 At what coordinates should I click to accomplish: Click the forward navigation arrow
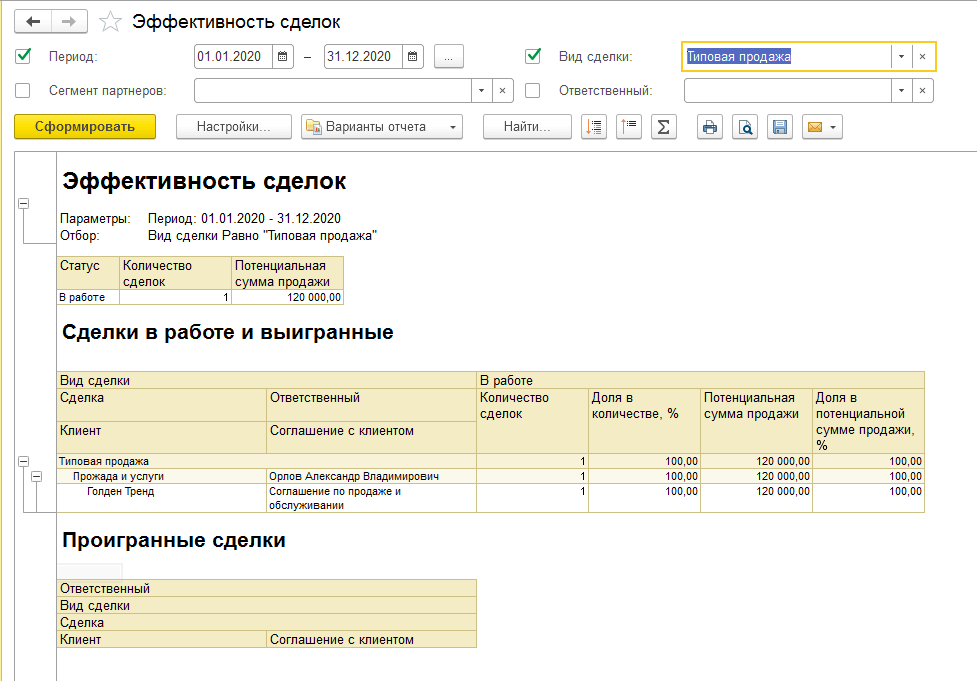69,21
